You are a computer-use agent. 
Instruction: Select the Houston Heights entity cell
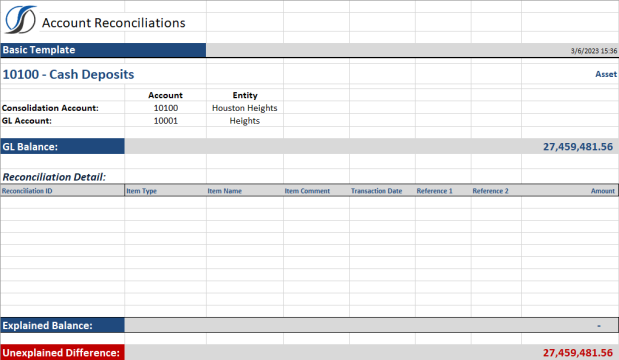tap(245, 108)
